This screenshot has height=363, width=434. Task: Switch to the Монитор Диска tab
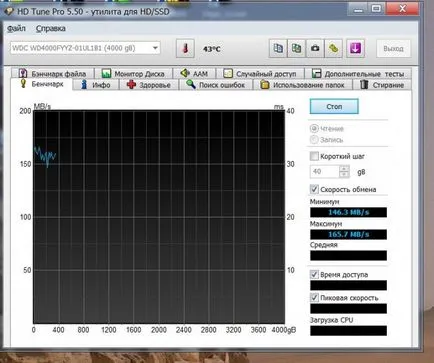[x=133, y=73]
